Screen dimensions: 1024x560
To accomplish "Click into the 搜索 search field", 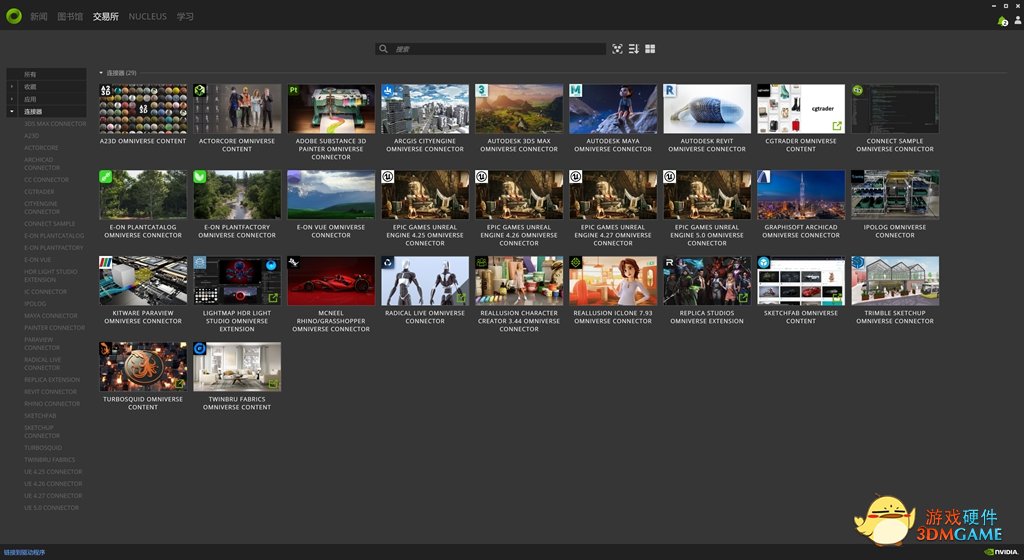I will coord(490,49).
